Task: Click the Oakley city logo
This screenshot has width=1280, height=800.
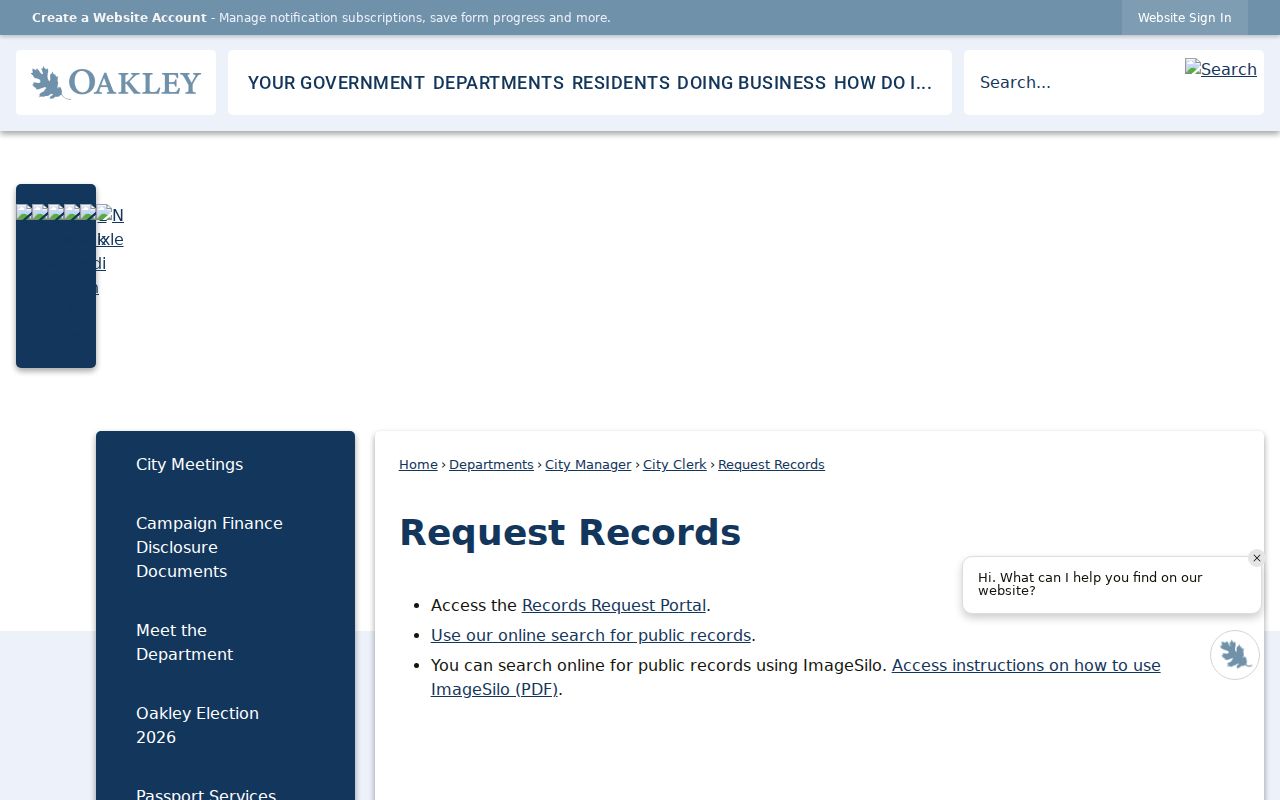Action: [x=116, y=82]
